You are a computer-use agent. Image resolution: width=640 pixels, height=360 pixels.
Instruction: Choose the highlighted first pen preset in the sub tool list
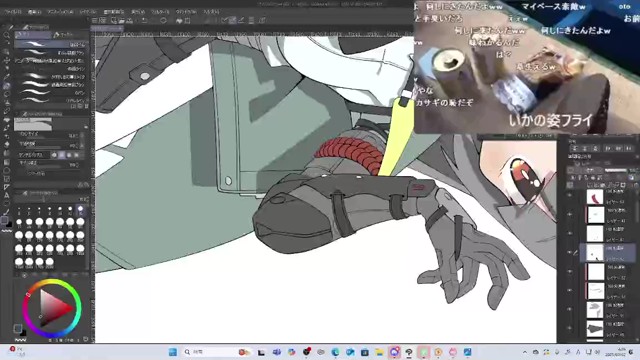click(x=50, y=44)
